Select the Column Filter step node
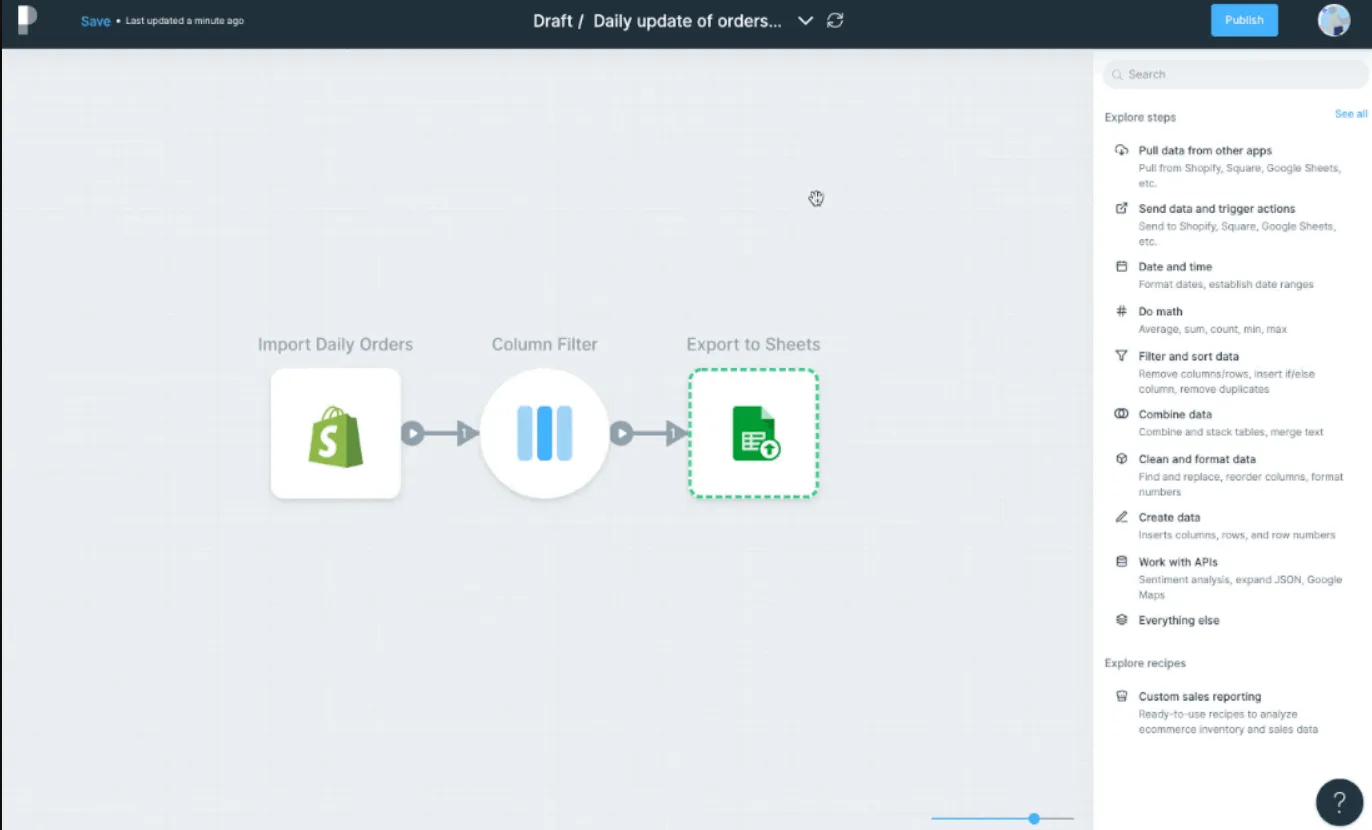Viewport: 1372px width, 830px height. 544,433
